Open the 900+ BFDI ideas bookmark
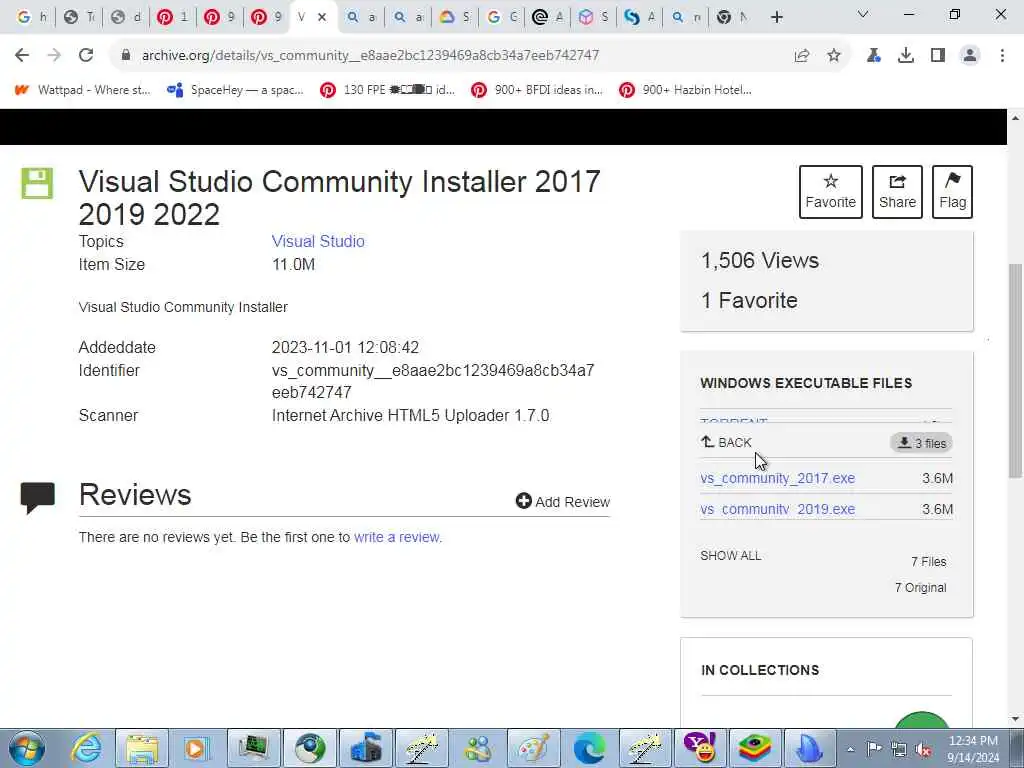Viewport: 1024px width, 768px height. click(x=537, y=90)
